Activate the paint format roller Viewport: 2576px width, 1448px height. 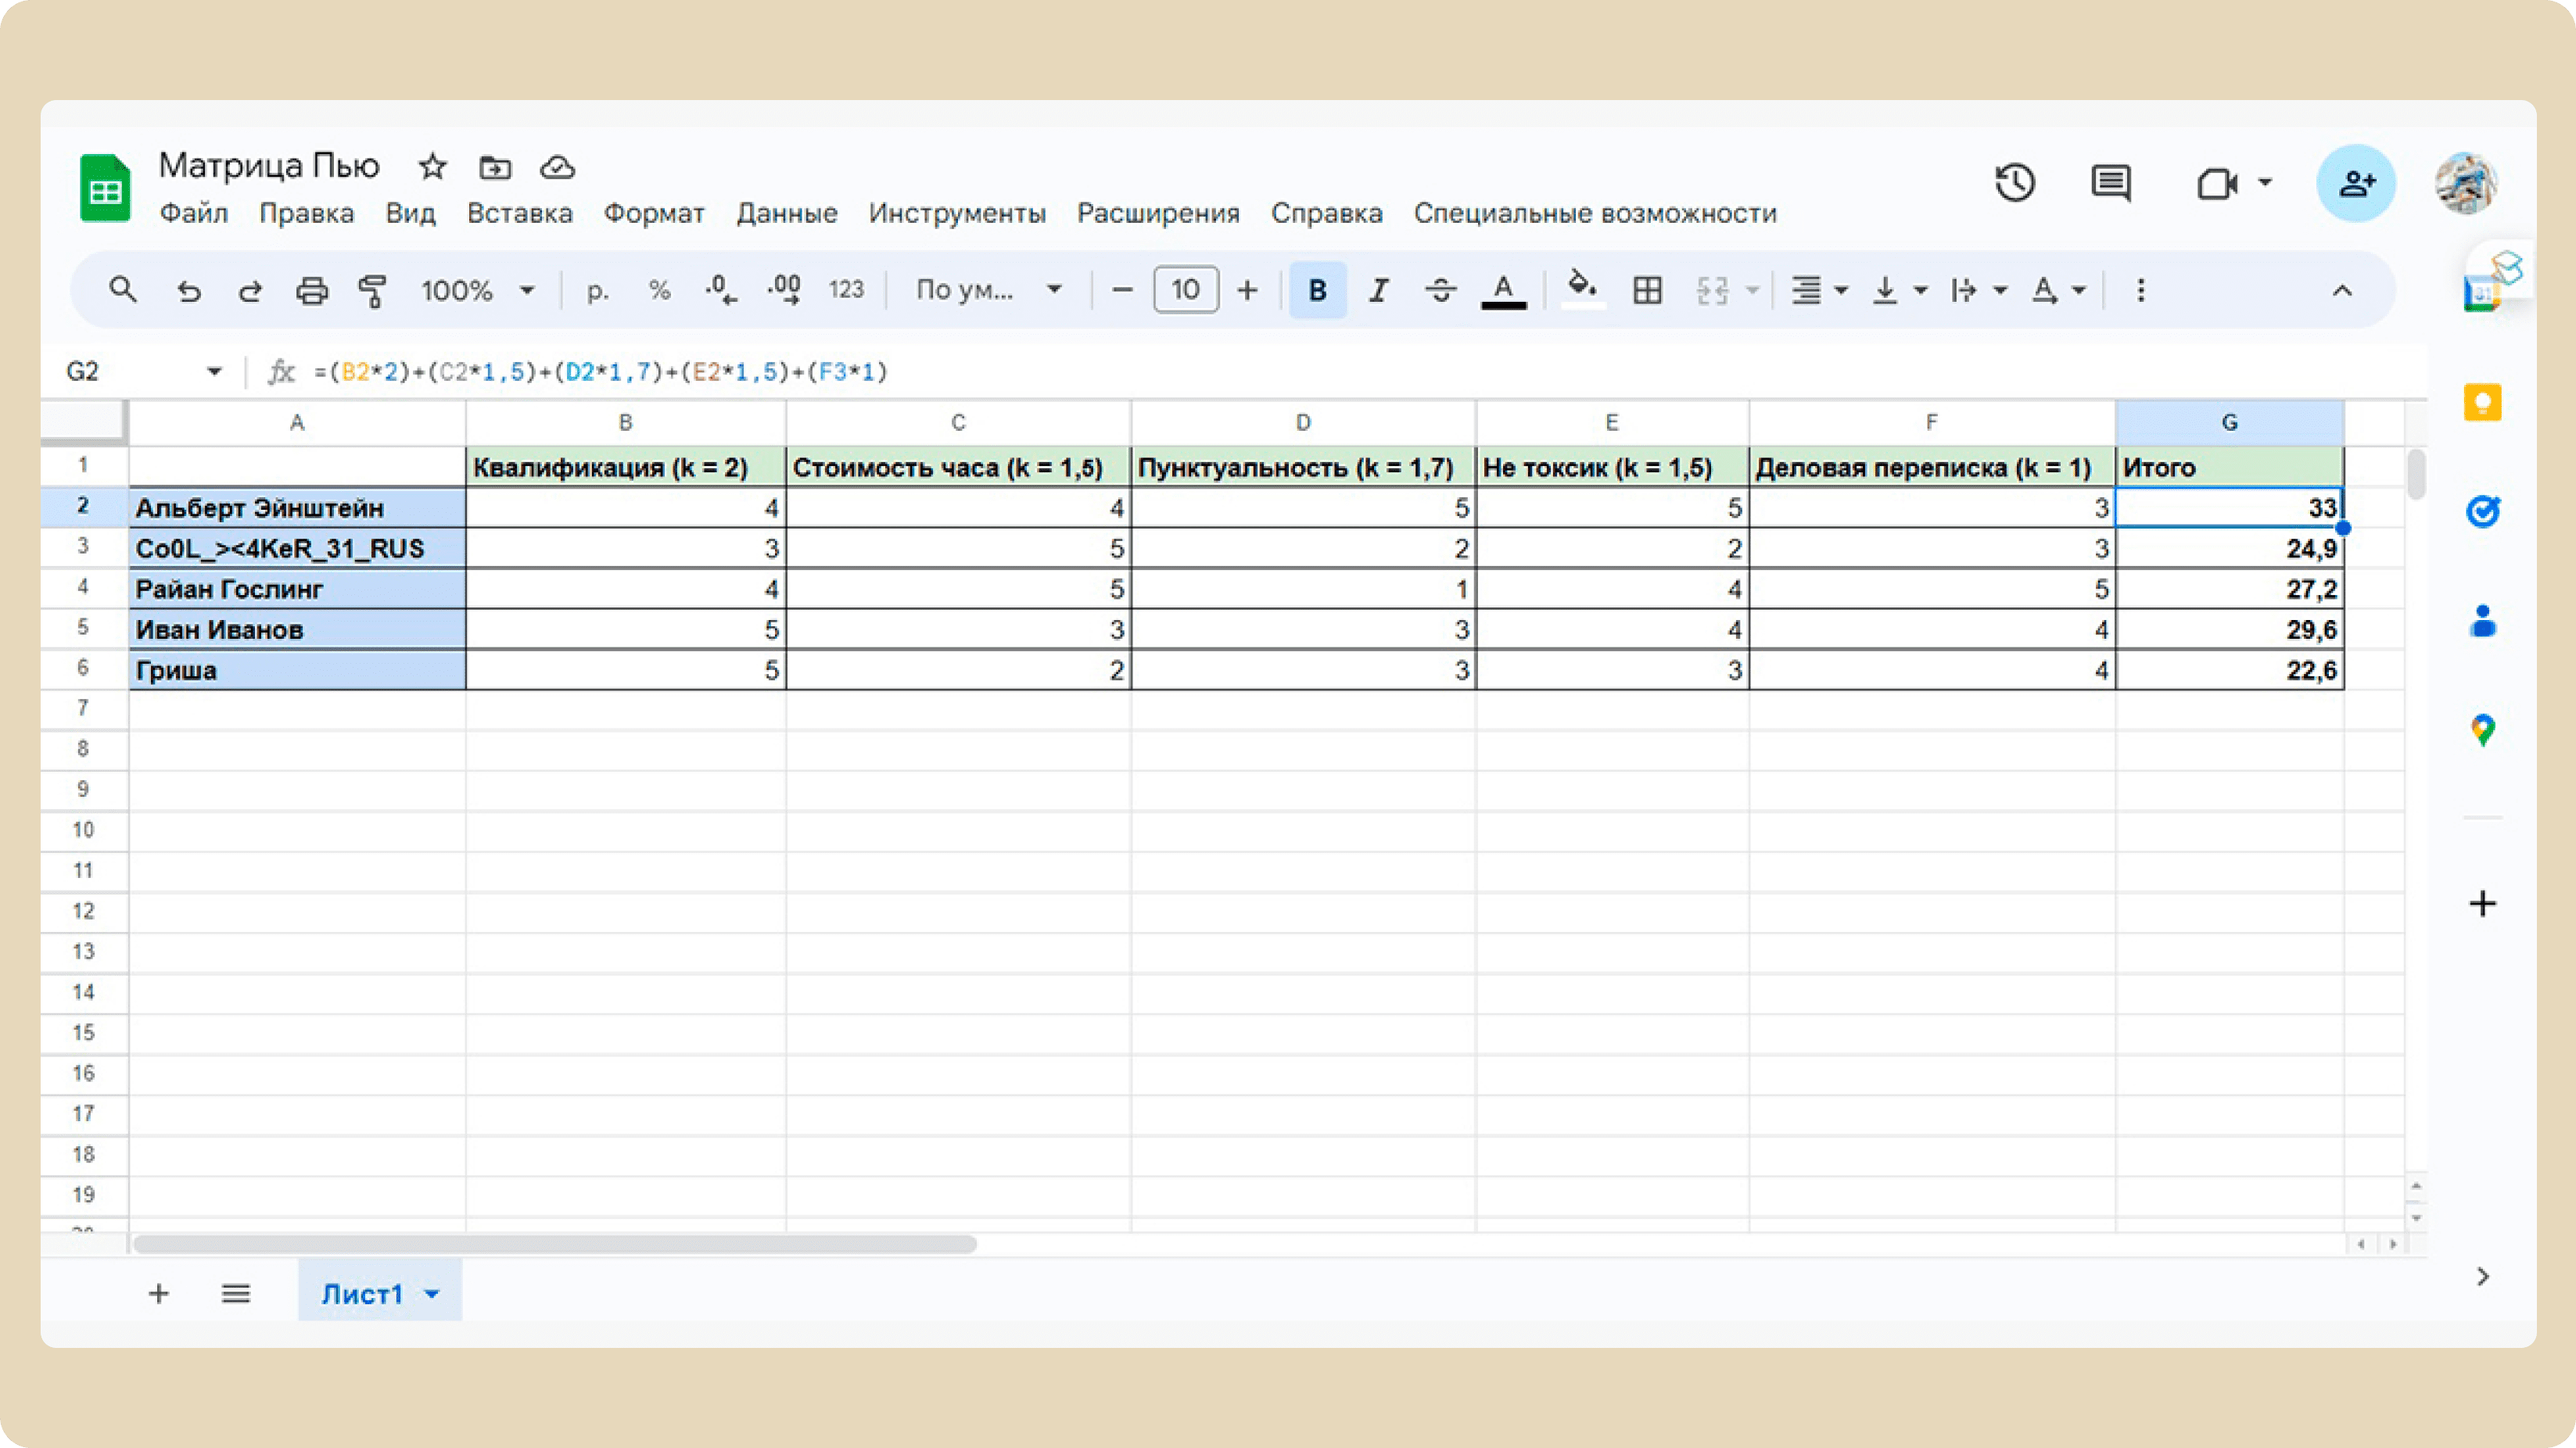pyautogui.click(x=373, y=291)
